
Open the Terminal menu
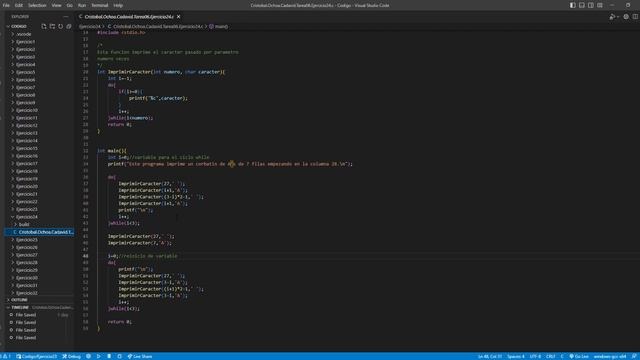(x=100, y=5)
